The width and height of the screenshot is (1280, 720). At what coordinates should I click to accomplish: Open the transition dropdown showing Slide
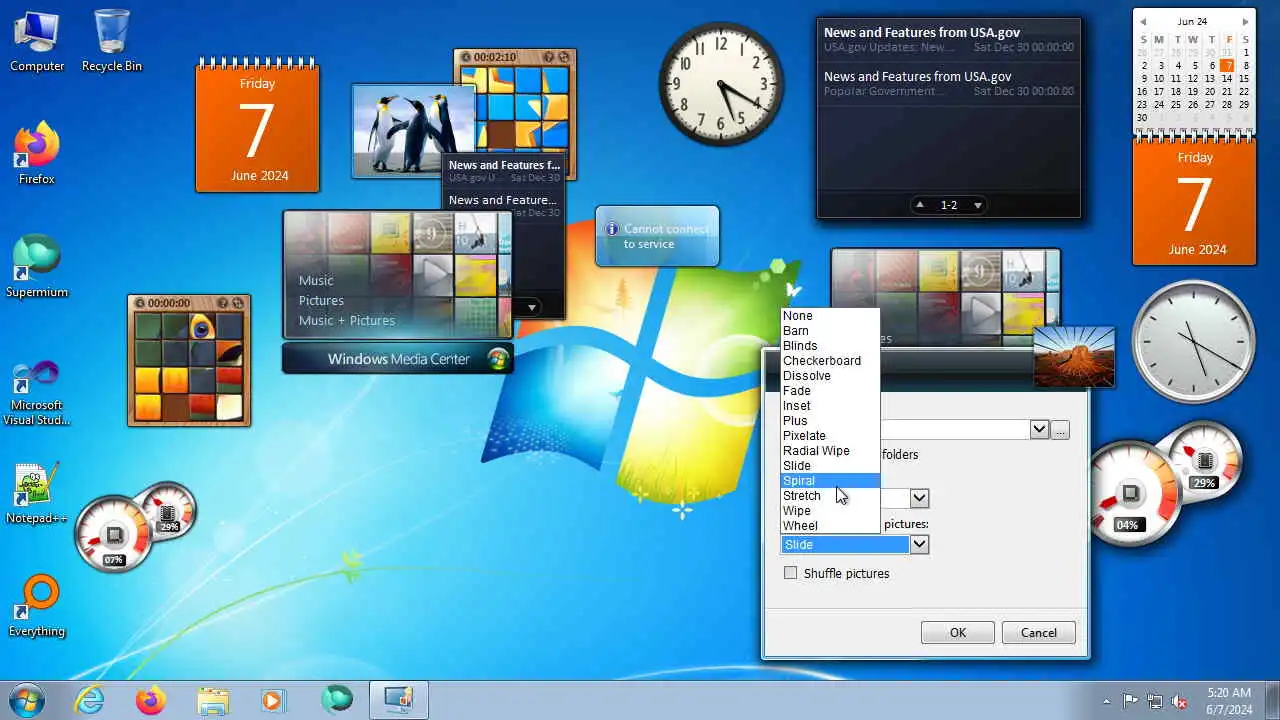pyautogui.click(x=919, y=545)
